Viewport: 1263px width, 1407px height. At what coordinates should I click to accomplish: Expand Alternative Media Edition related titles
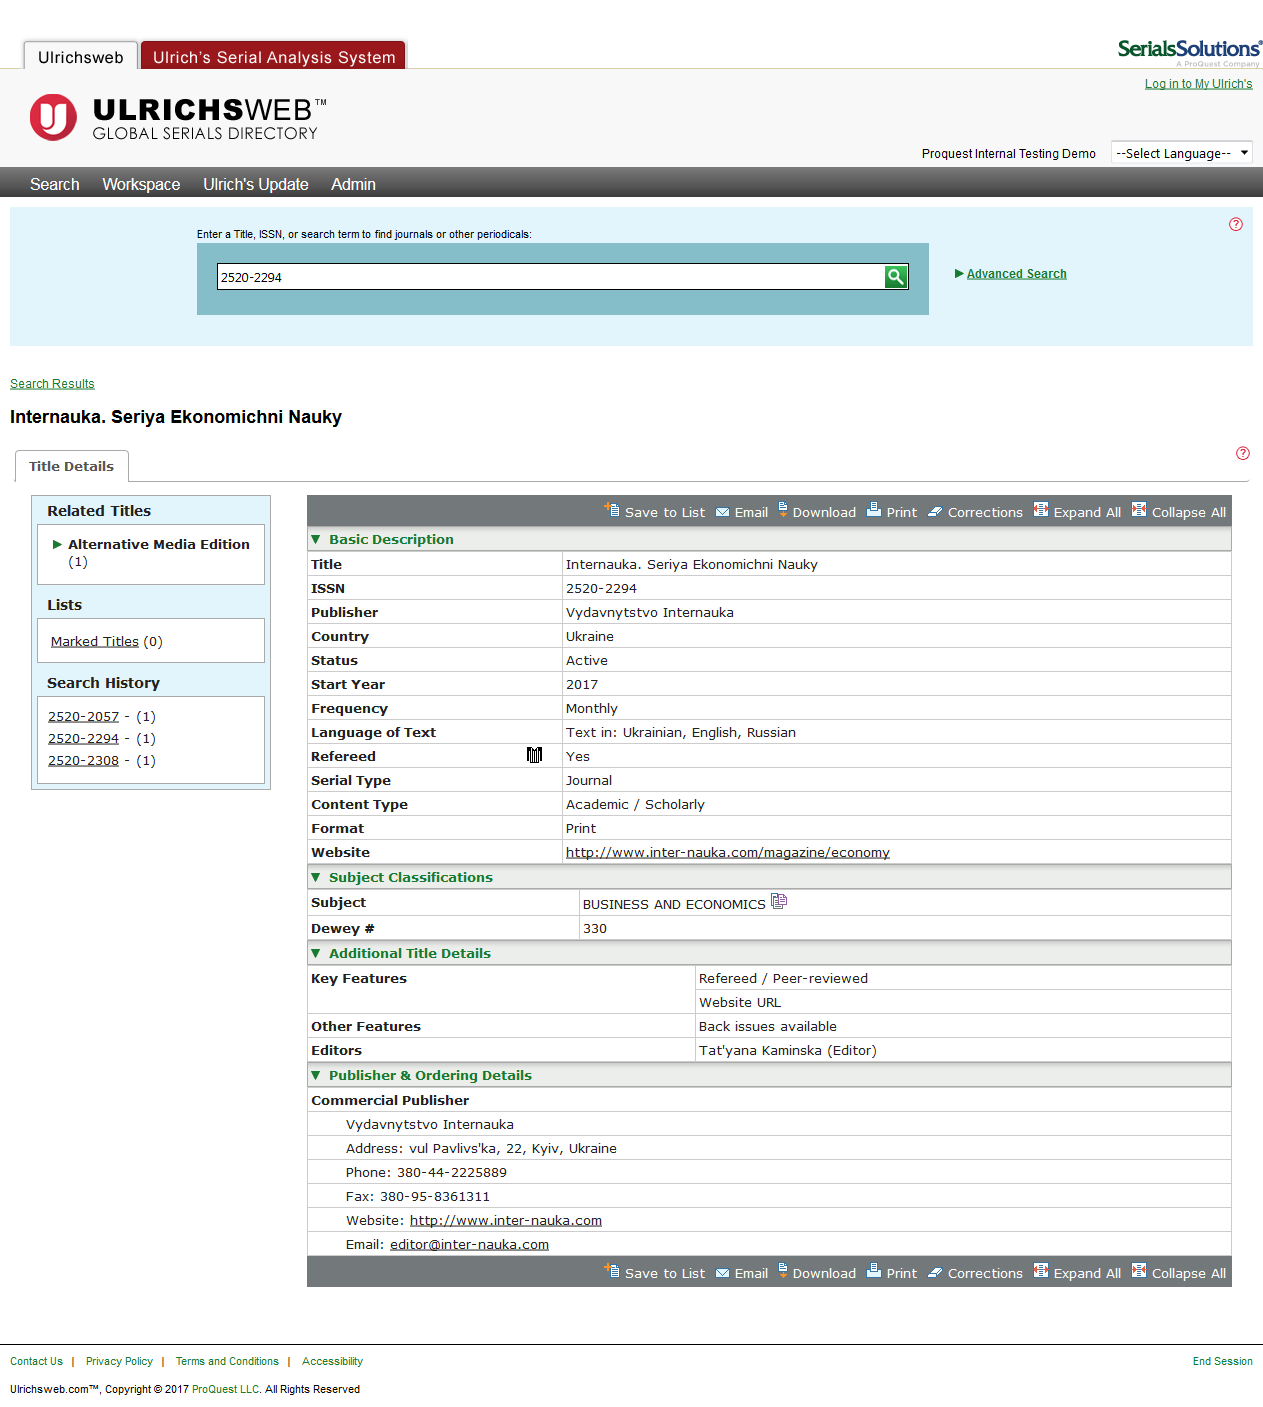pyautogui.click(x=57, y=544)
